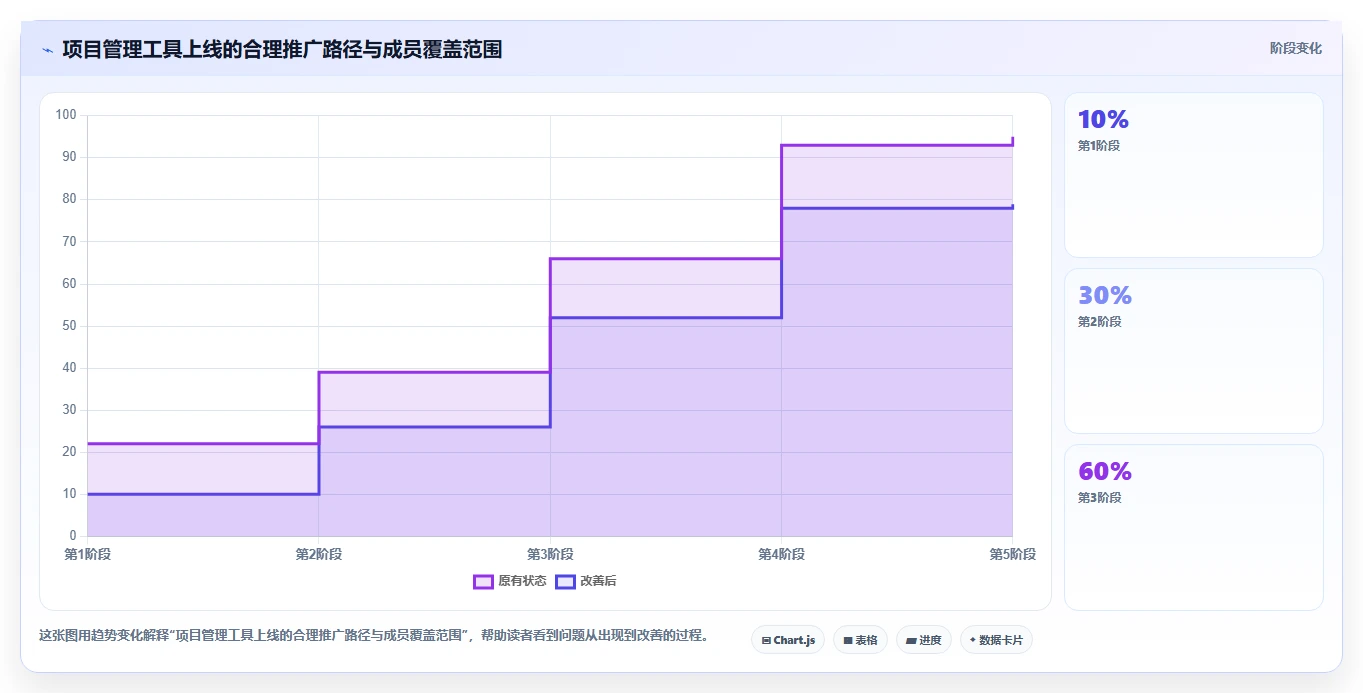Screen dimensions: 1363x693
Task: Click the 第5阶段 x-axis label
Action: (x=1013, y=554)
